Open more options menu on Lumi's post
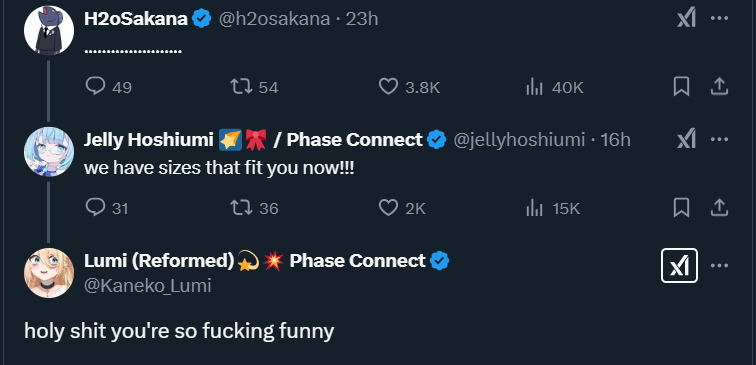756x365 pixels. click(719, 266)
